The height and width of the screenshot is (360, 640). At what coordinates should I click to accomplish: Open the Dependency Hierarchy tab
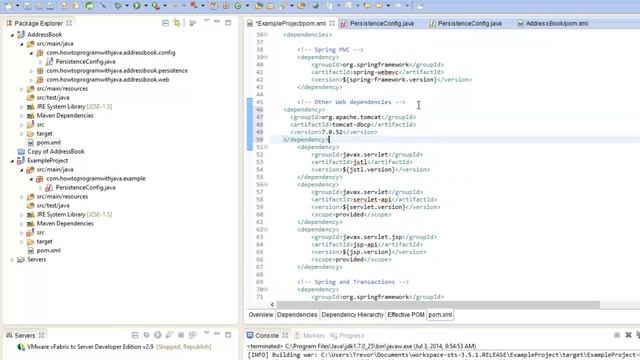coord(352,315)
